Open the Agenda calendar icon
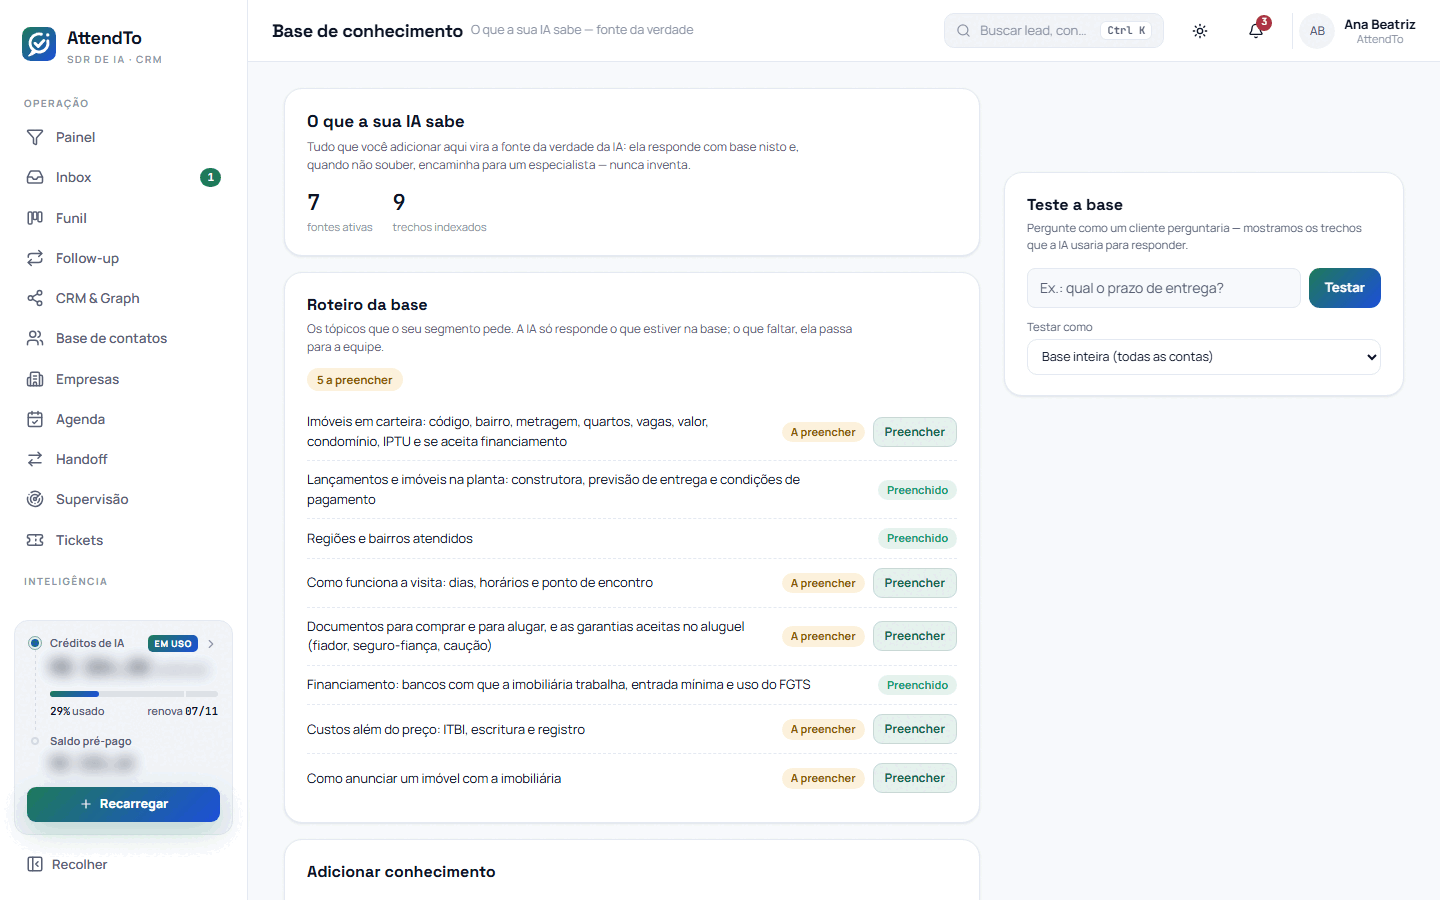The width and height of the screenshot is (1440, 900). (35, 419)
